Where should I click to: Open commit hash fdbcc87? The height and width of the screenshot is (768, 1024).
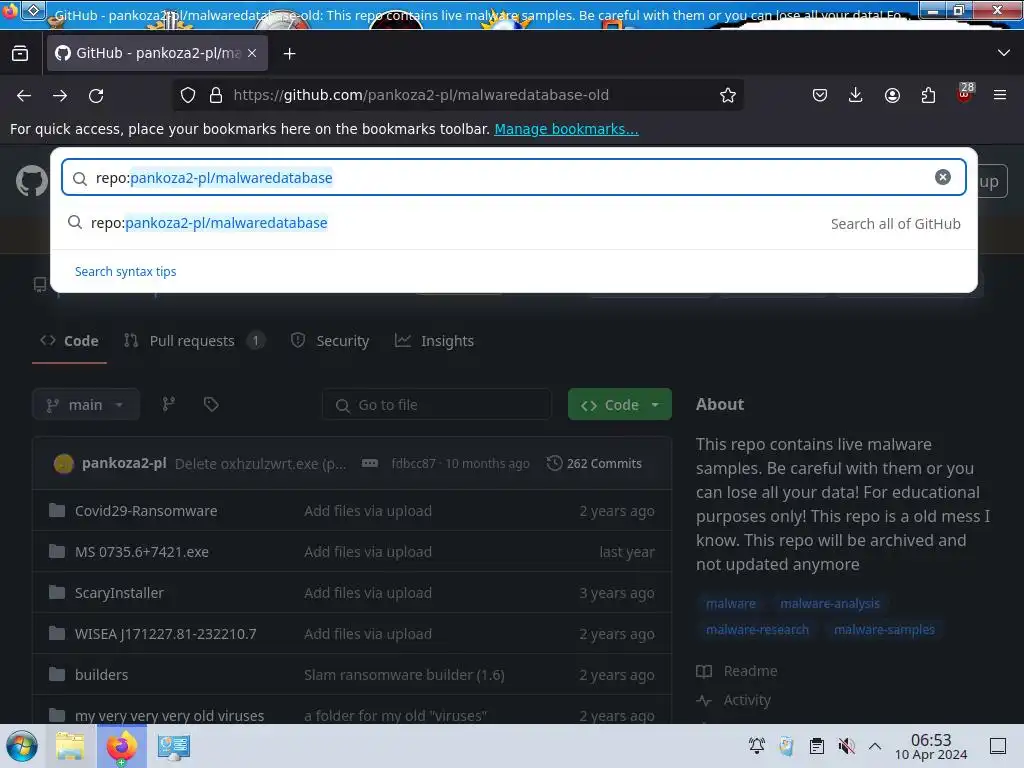pos(413,464)
